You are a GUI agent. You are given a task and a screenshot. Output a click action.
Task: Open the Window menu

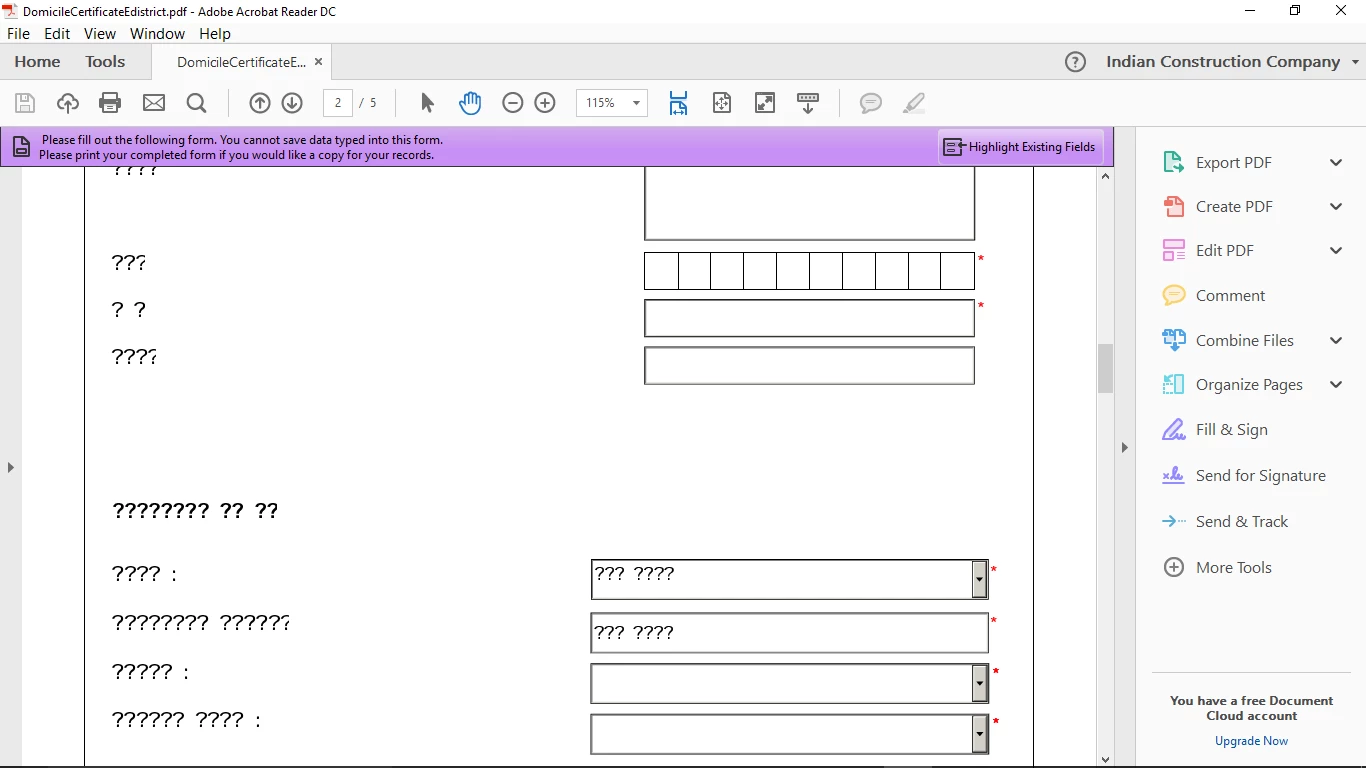click(157, 34)
